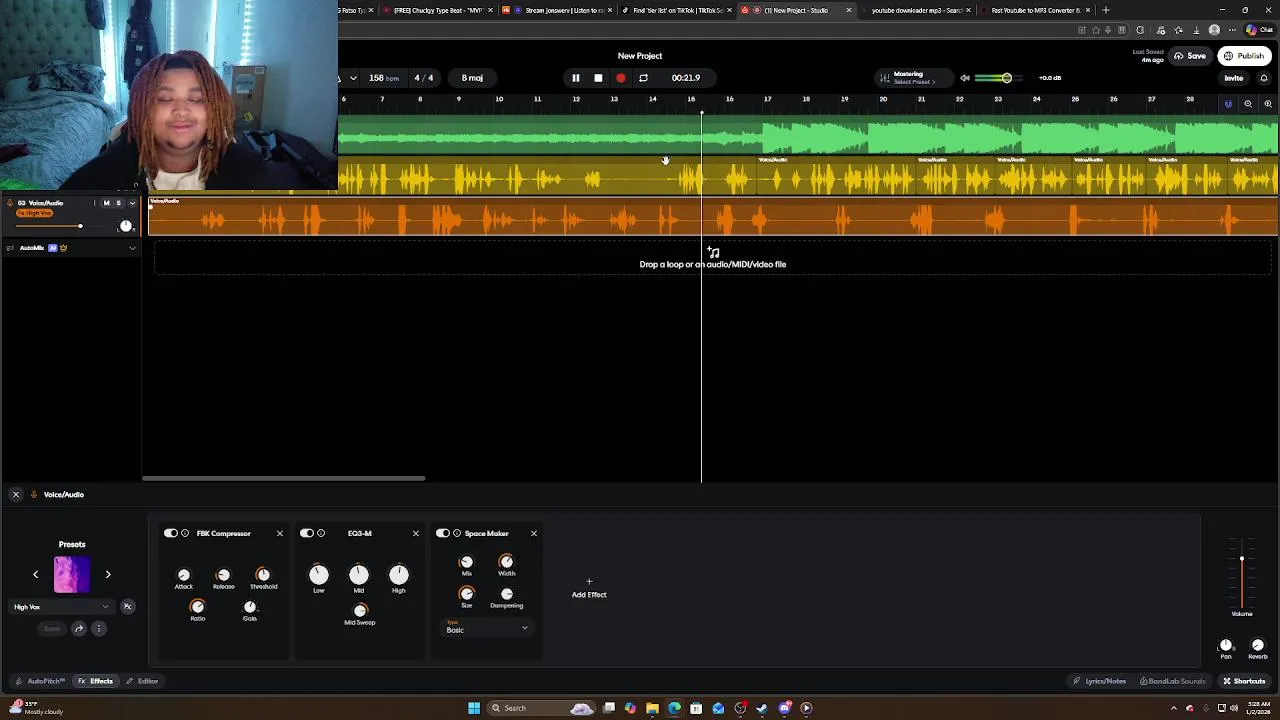Screen dimensions: 1280x720
Task: Show Space Maker info icon
Action: pos(457,533)
